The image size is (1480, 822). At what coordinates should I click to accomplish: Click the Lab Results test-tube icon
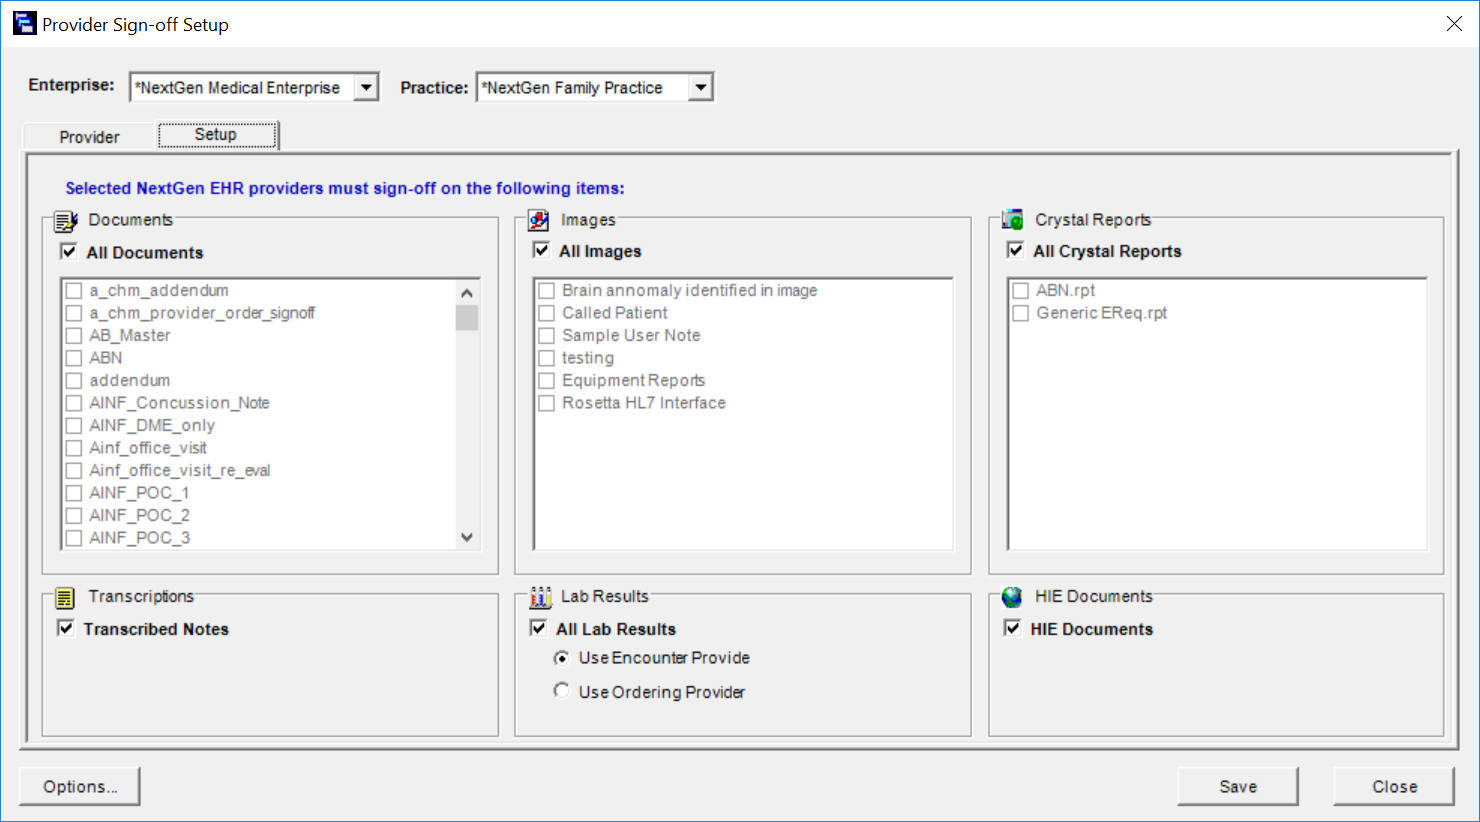(540, 597)
